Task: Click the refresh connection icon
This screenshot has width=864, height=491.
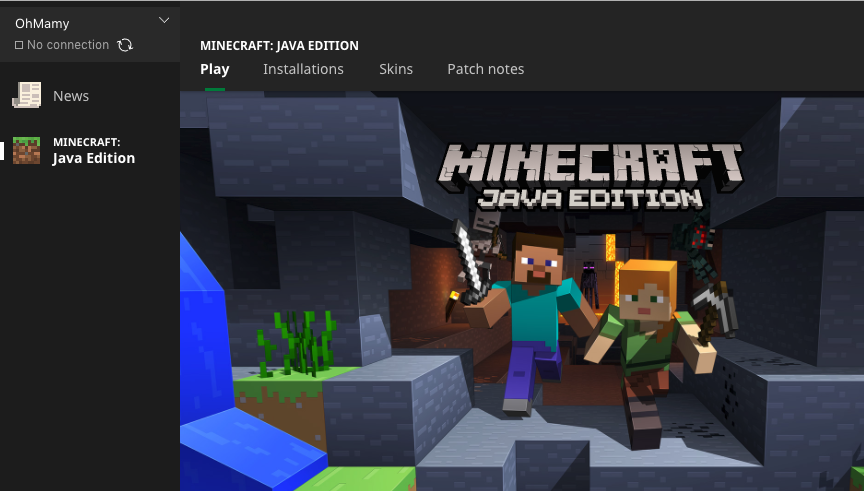Action: click(x=125, y=45)
